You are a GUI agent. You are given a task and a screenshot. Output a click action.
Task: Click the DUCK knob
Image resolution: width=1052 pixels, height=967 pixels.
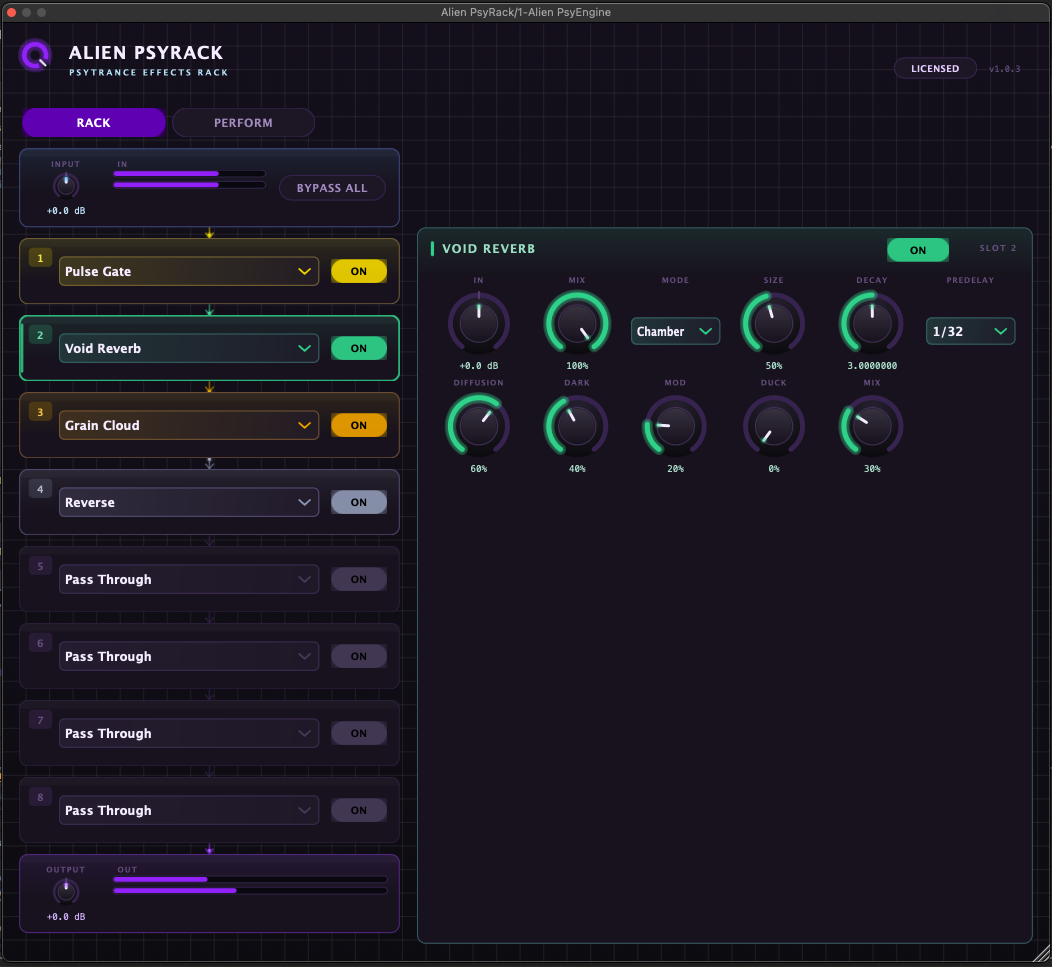[x=774, y=426]
